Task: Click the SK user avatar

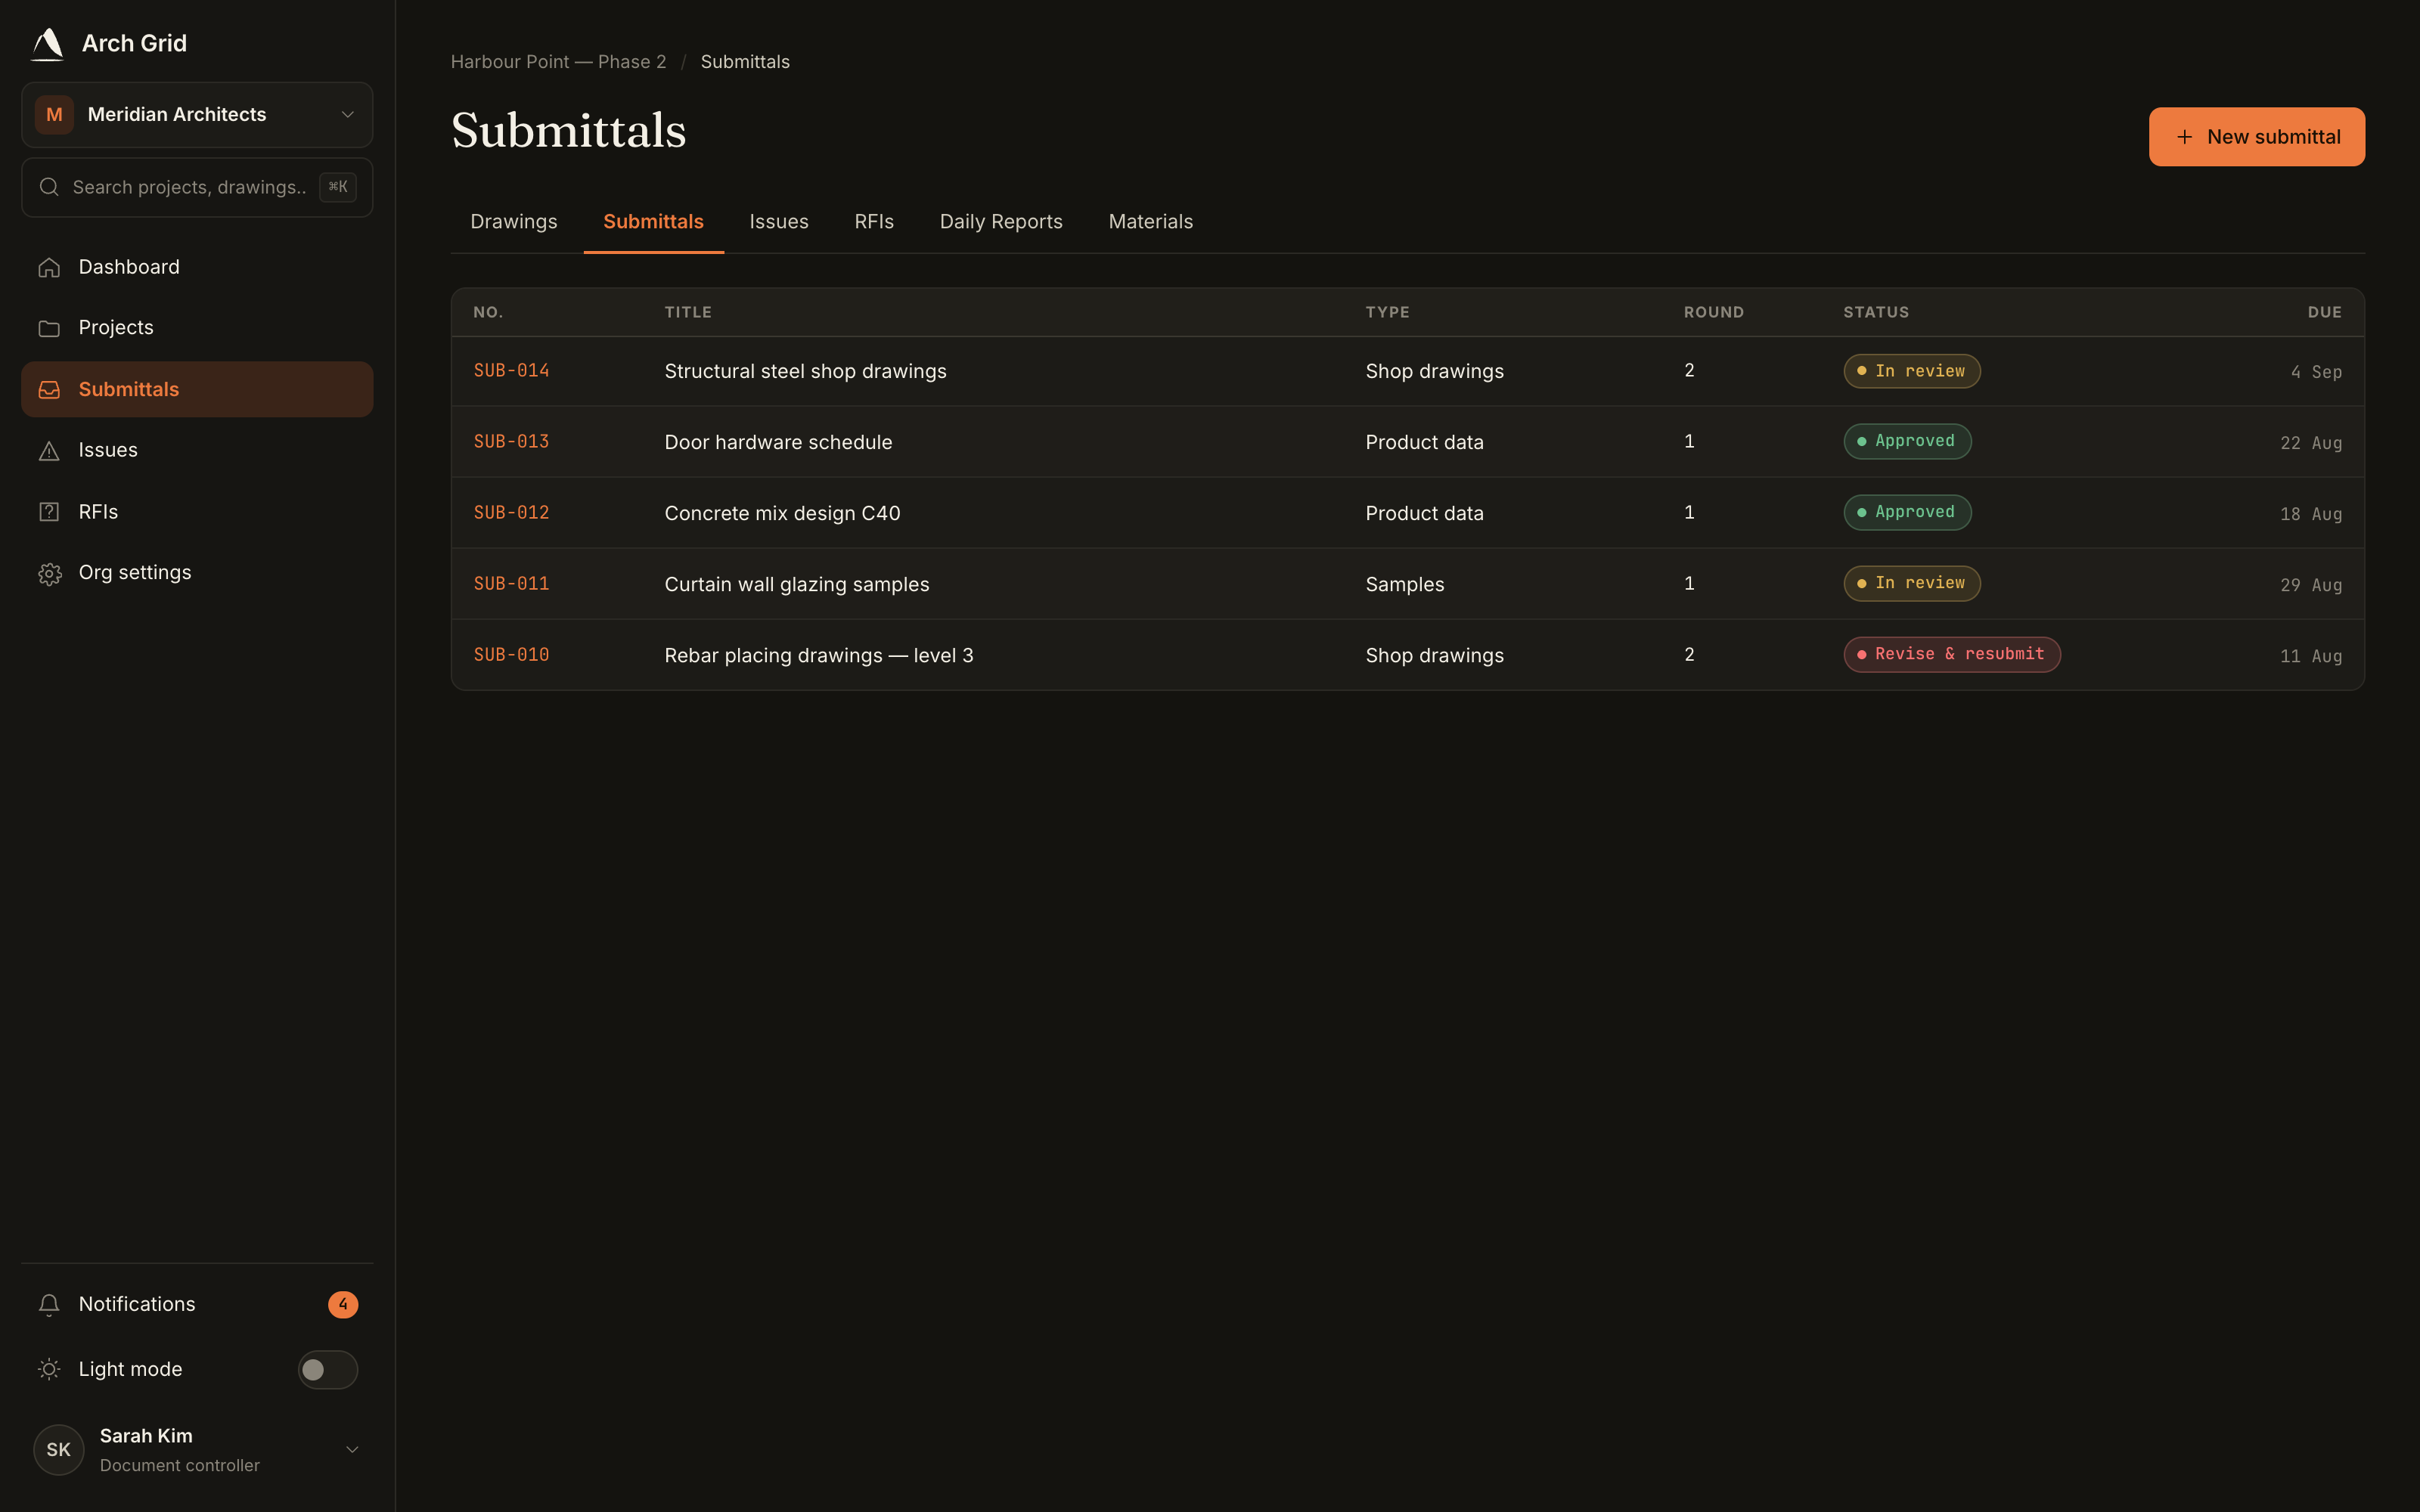Action: tap(59, 1450)
